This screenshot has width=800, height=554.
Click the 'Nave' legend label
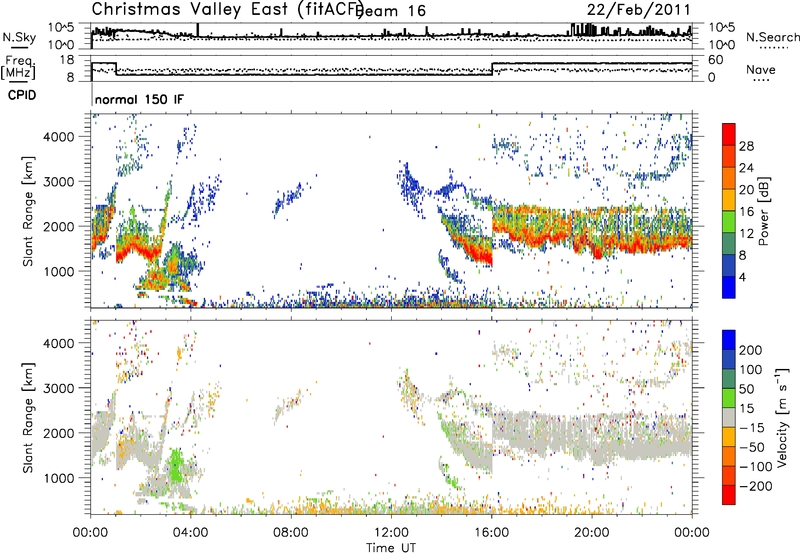(x=760, y=69)
